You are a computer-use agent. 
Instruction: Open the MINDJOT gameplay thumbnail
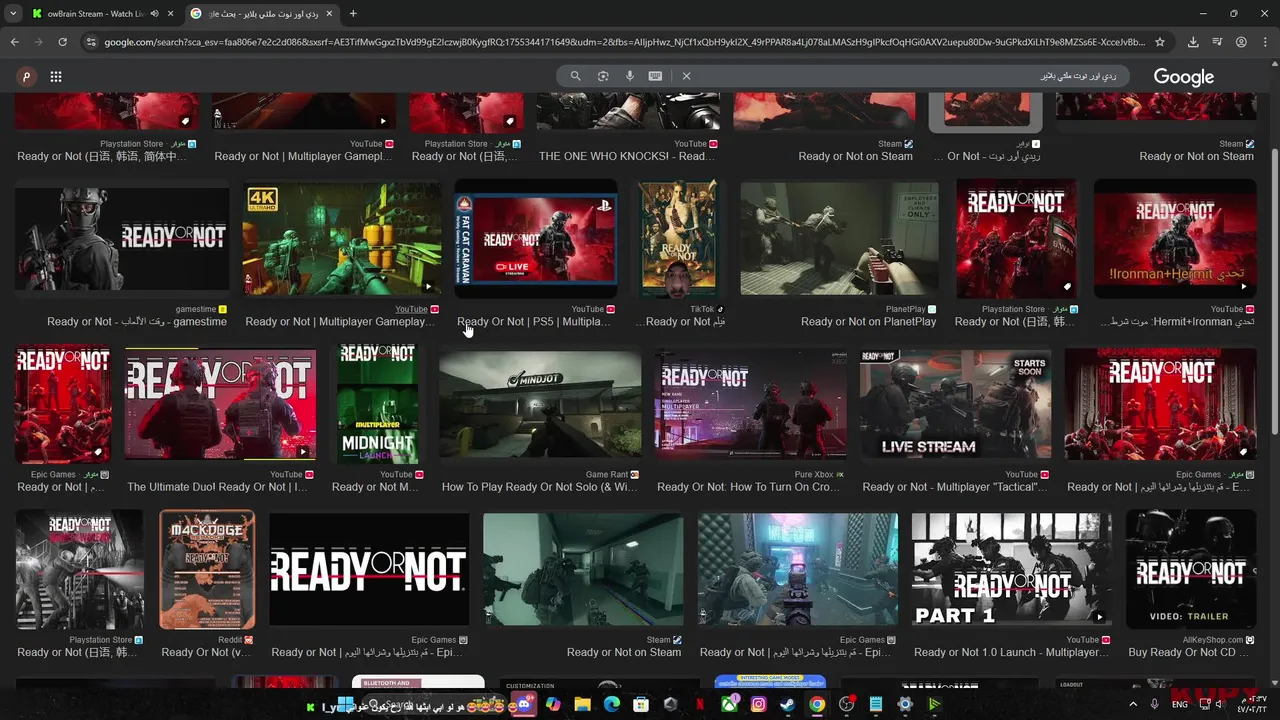tap(540, 404)
